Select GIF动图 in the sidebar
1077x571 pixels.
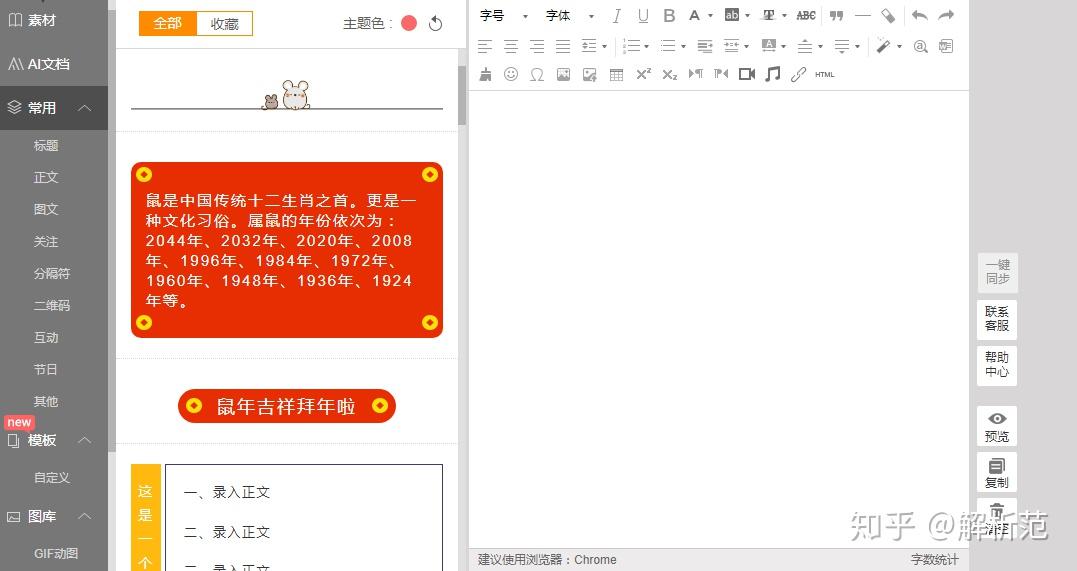[x=56, y=553]
